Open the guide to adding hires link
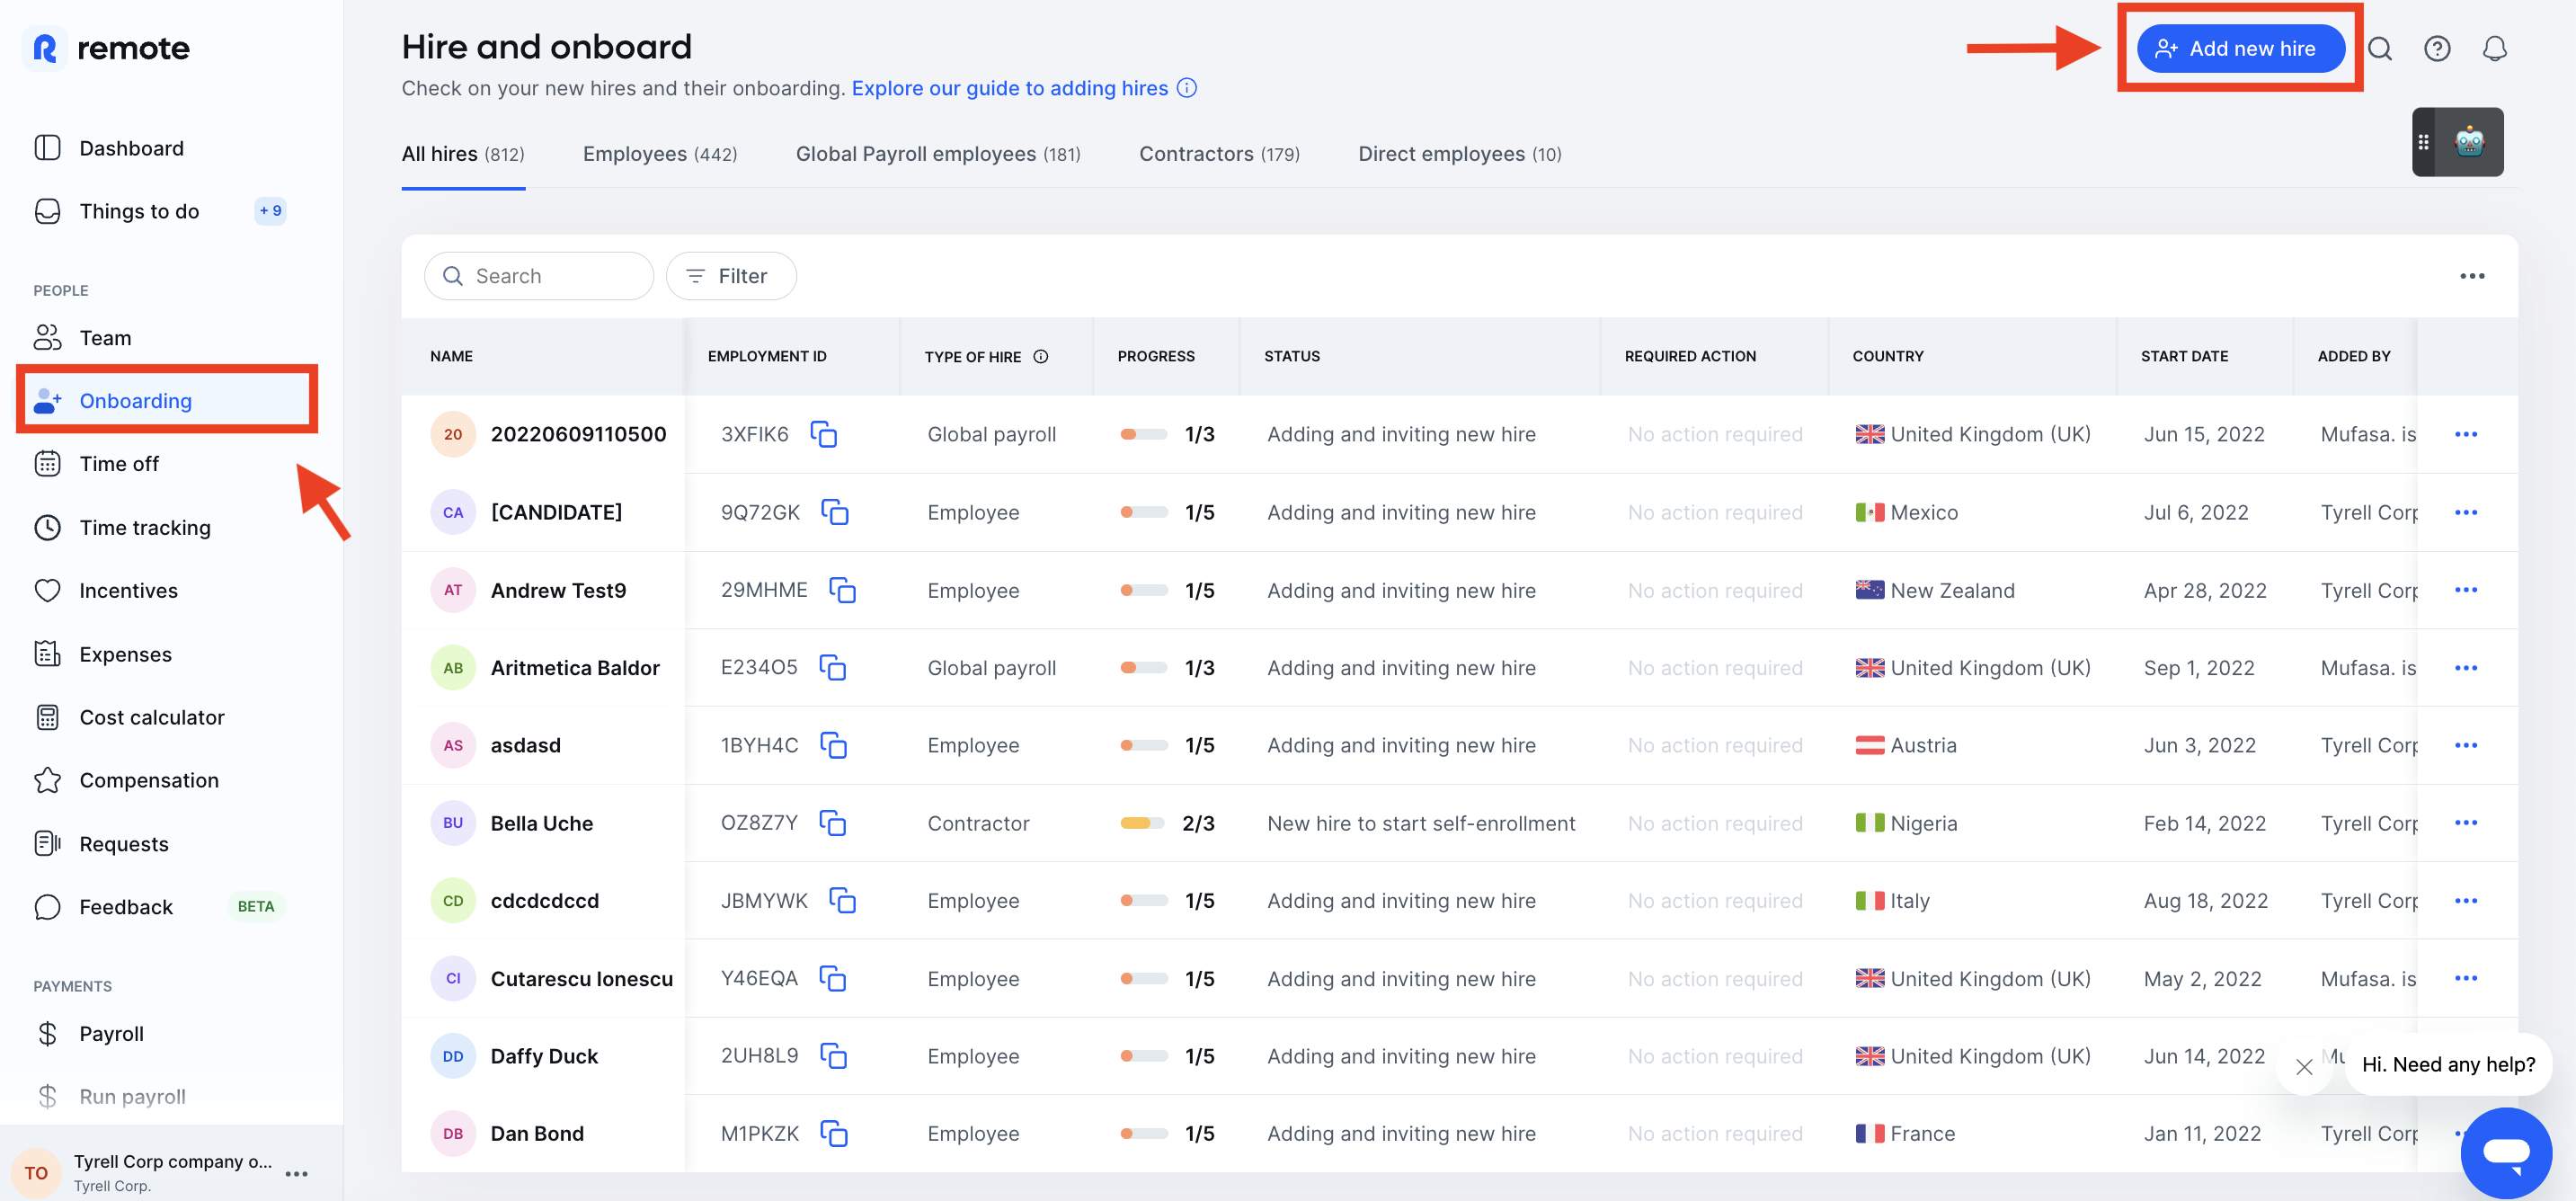Viewport: 2576px width, 1201px height. pyautogui.click(x=1010, y=88)
